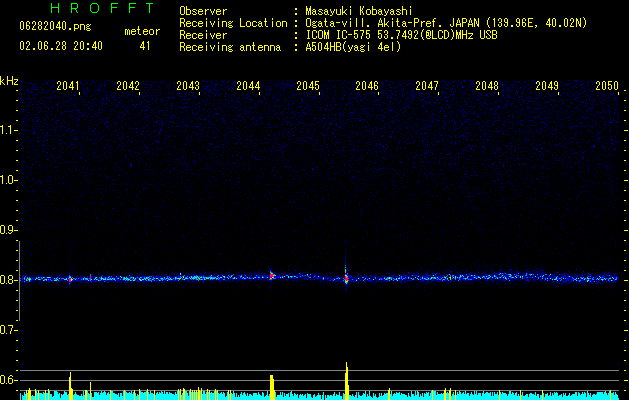Click the date 02.06.28 20:40 label

pos(61,46)
